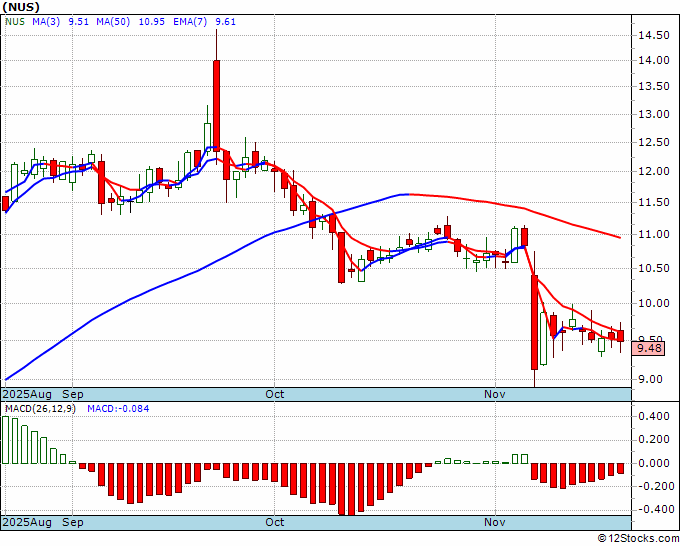Click the 11.00 price axis label
Screen dimensions: 680x546
click(654, 234)
